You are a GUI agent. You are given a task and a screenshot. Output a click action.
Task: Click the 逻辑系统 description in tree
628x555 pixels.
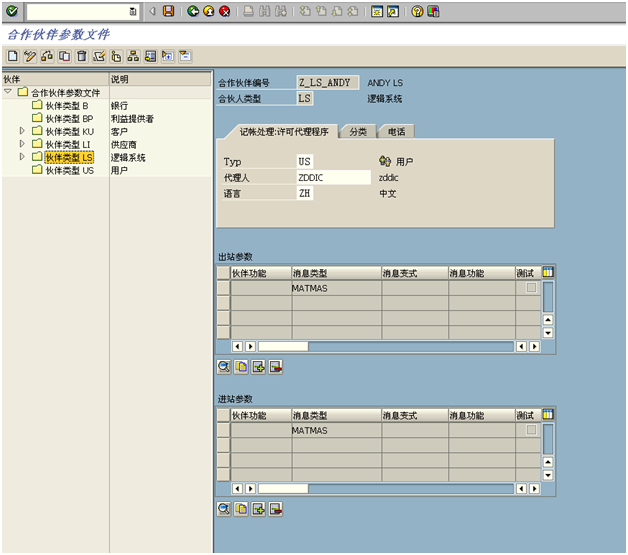click(x=128, y=157)
